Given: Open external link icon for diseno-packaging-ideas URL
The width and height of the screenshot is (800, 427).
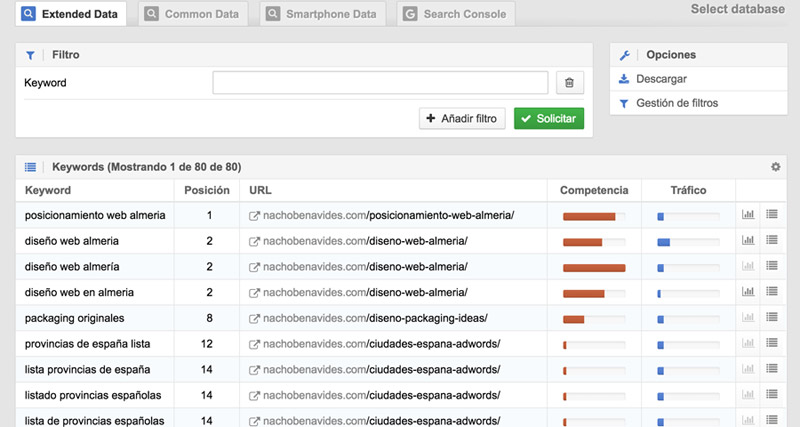Looking at the screenshot, I should point(254,318).
